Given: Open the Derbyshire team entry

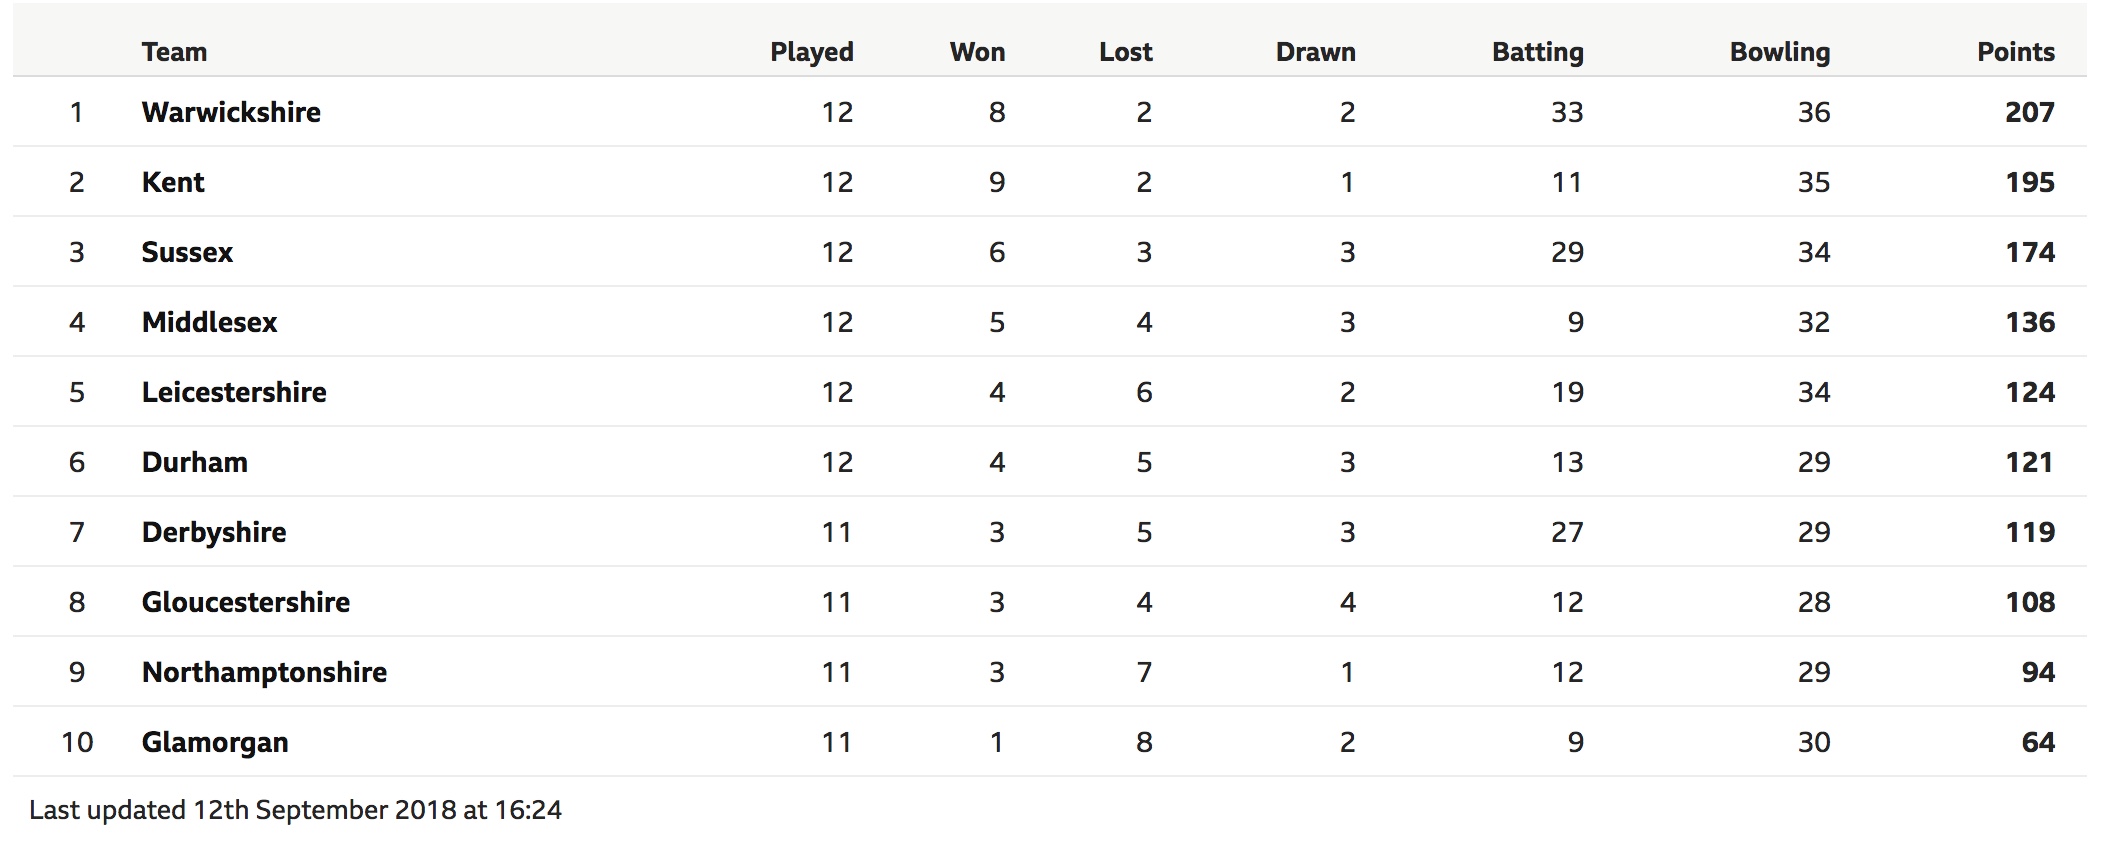Looking at the screenshot, I should click(x=214, y=532).
